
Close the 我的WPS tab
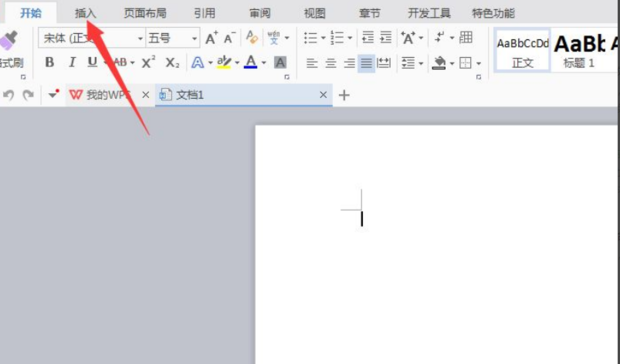point(146,95)
